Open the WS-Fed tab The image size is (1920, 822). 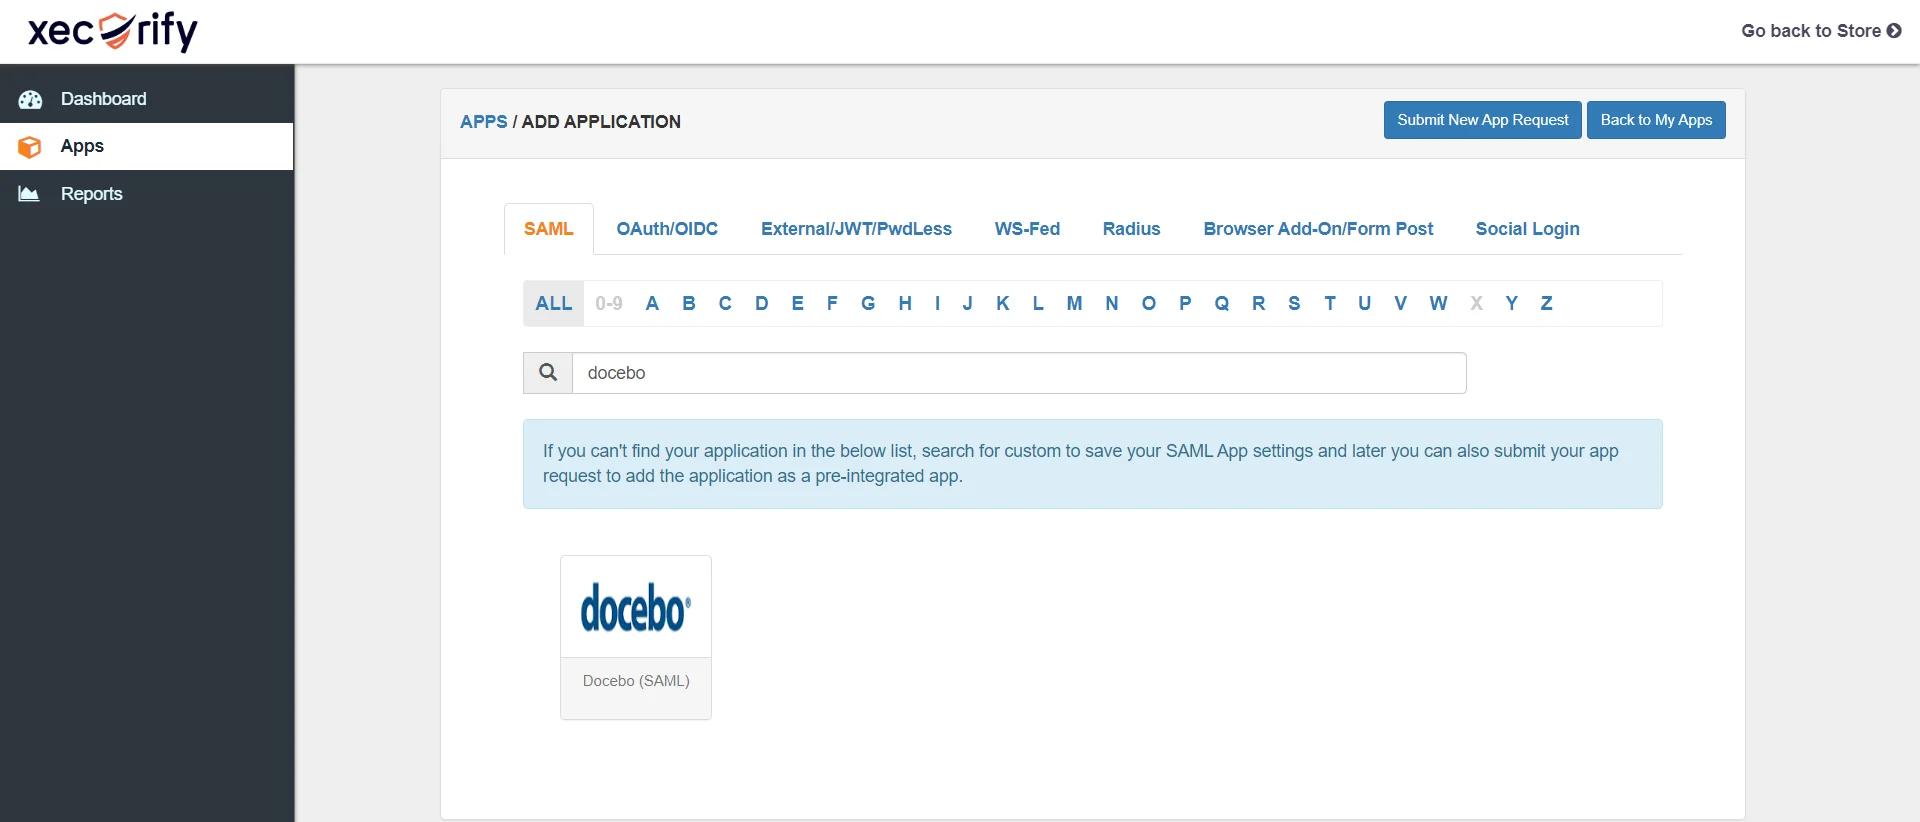(x=1027, y=229)
